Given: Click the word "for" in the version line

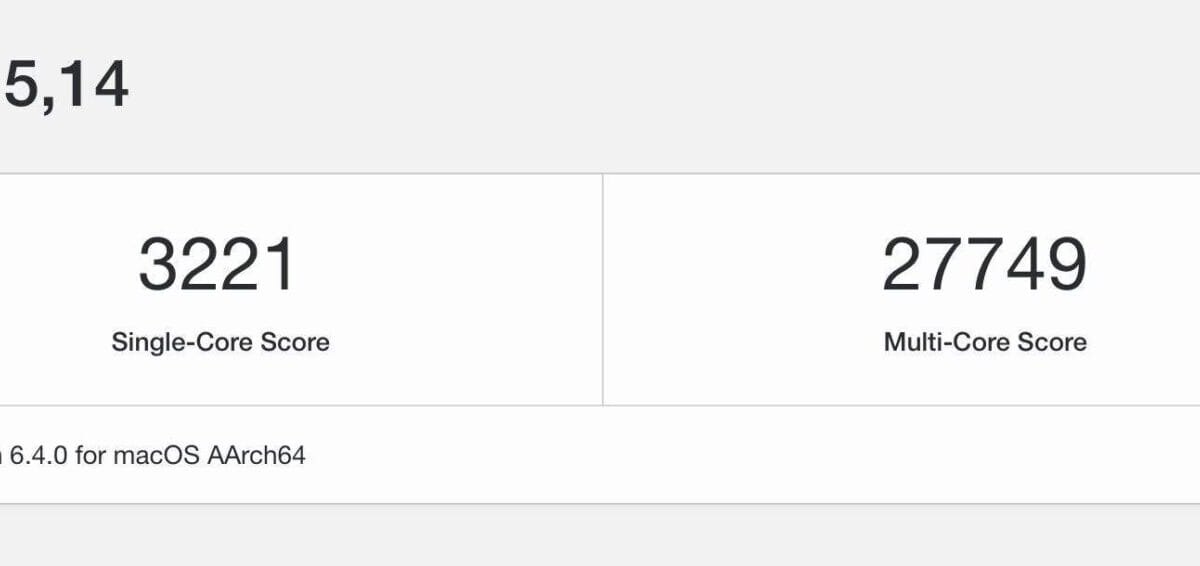Looking at the screenshot, I should tap(90, 456).
